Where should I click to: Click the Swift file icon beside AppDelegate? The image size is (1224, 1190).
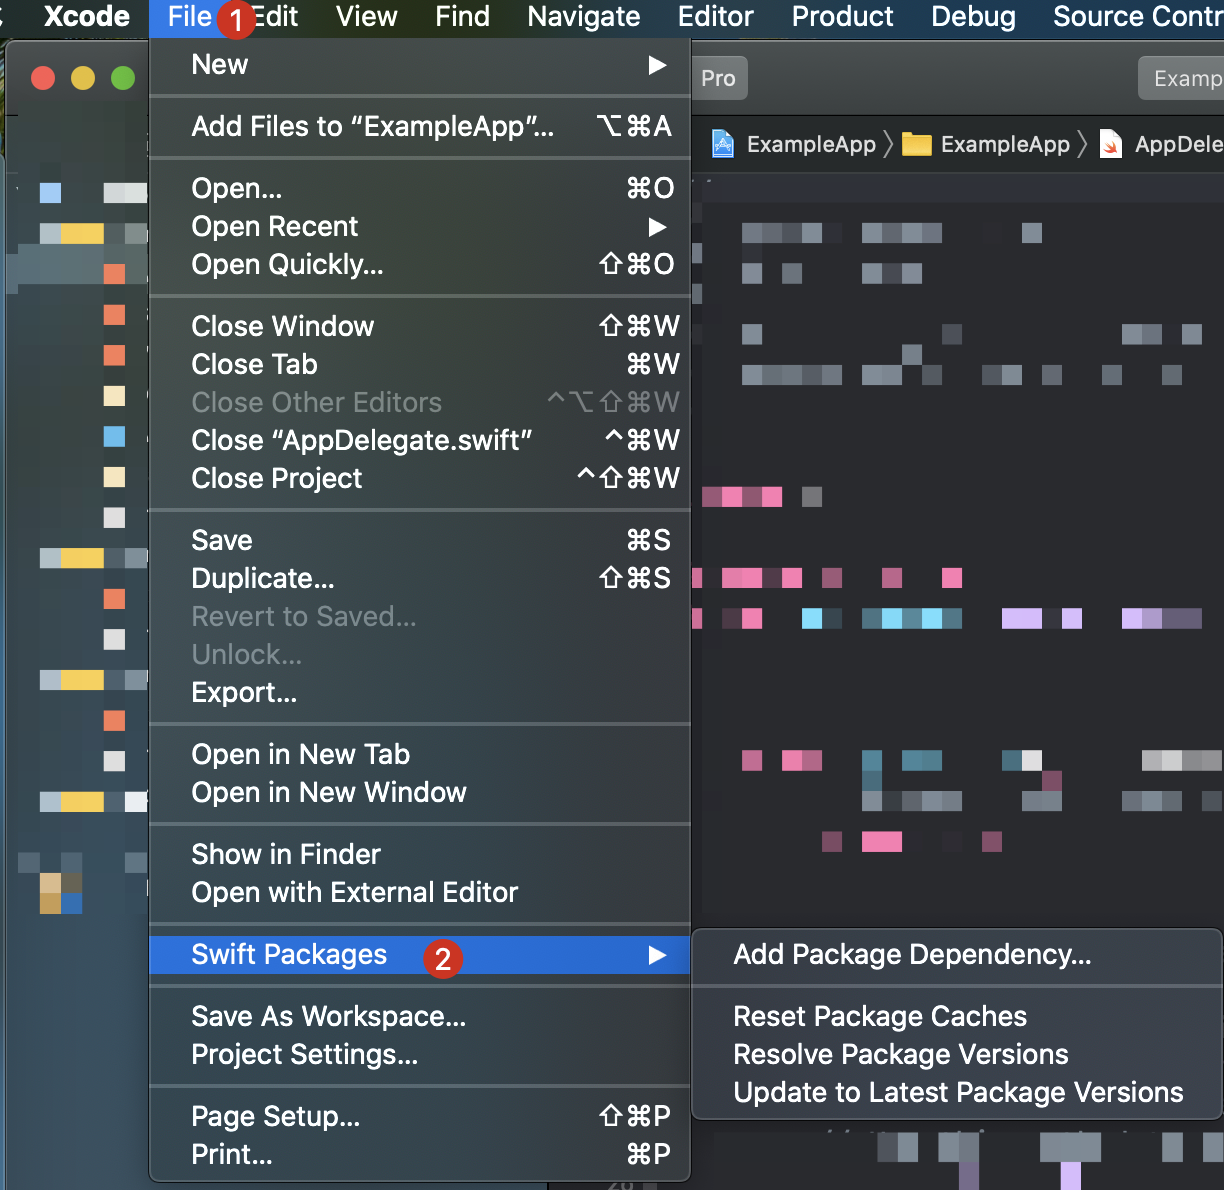coord(1110,144)
